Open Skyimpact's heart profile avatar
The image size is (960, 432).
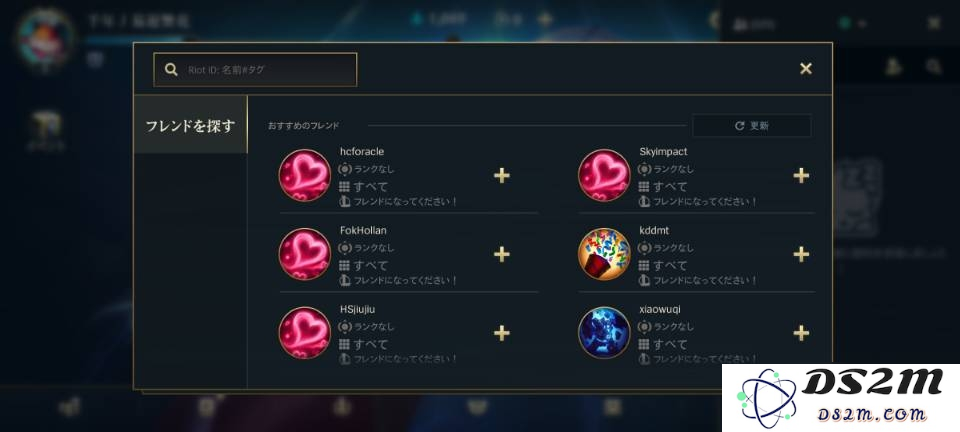[604, 176]
